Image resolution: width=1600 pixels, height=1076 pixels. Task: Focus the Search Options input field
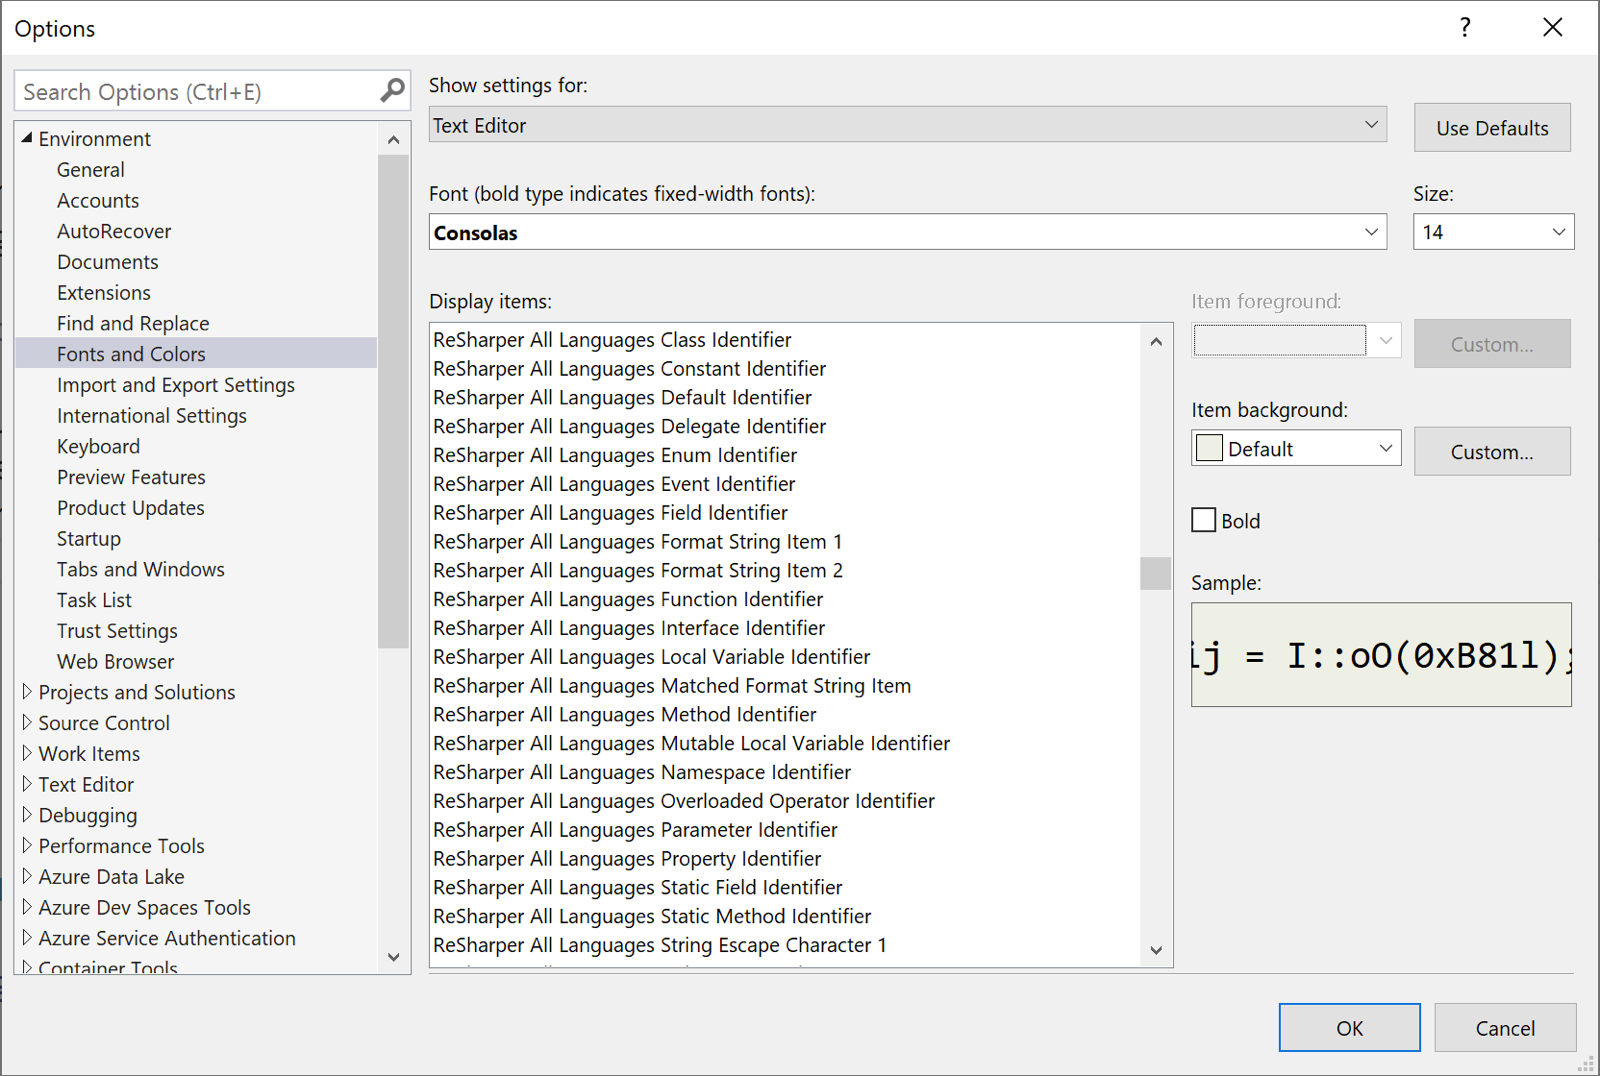(196, 92)
